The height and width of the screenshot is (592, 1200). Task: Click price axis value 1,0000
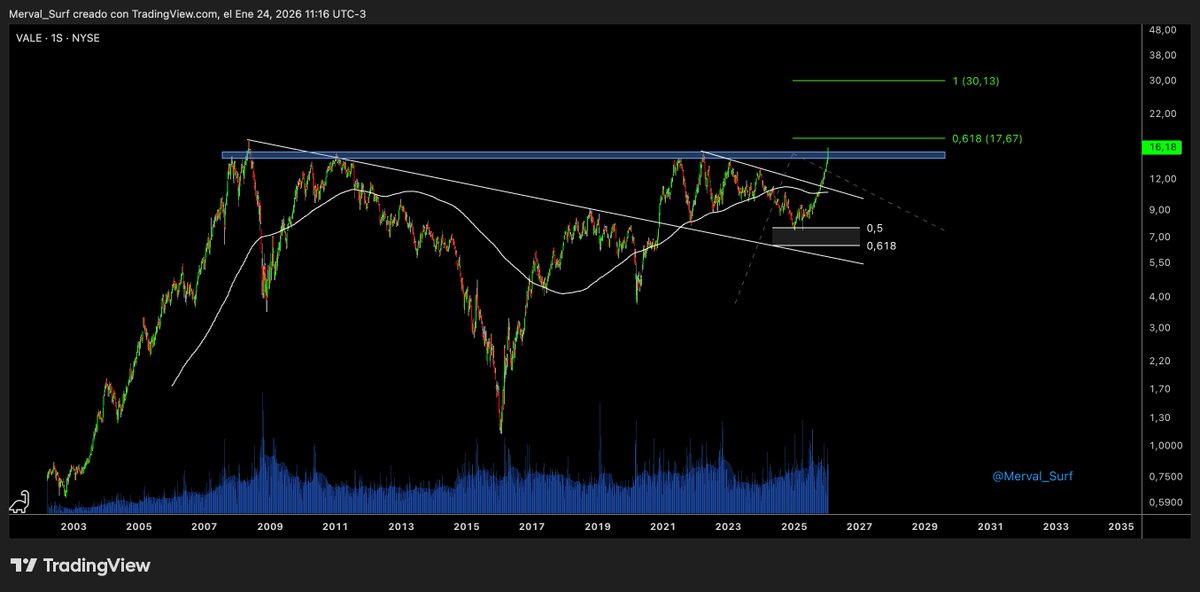(1164, 446)
